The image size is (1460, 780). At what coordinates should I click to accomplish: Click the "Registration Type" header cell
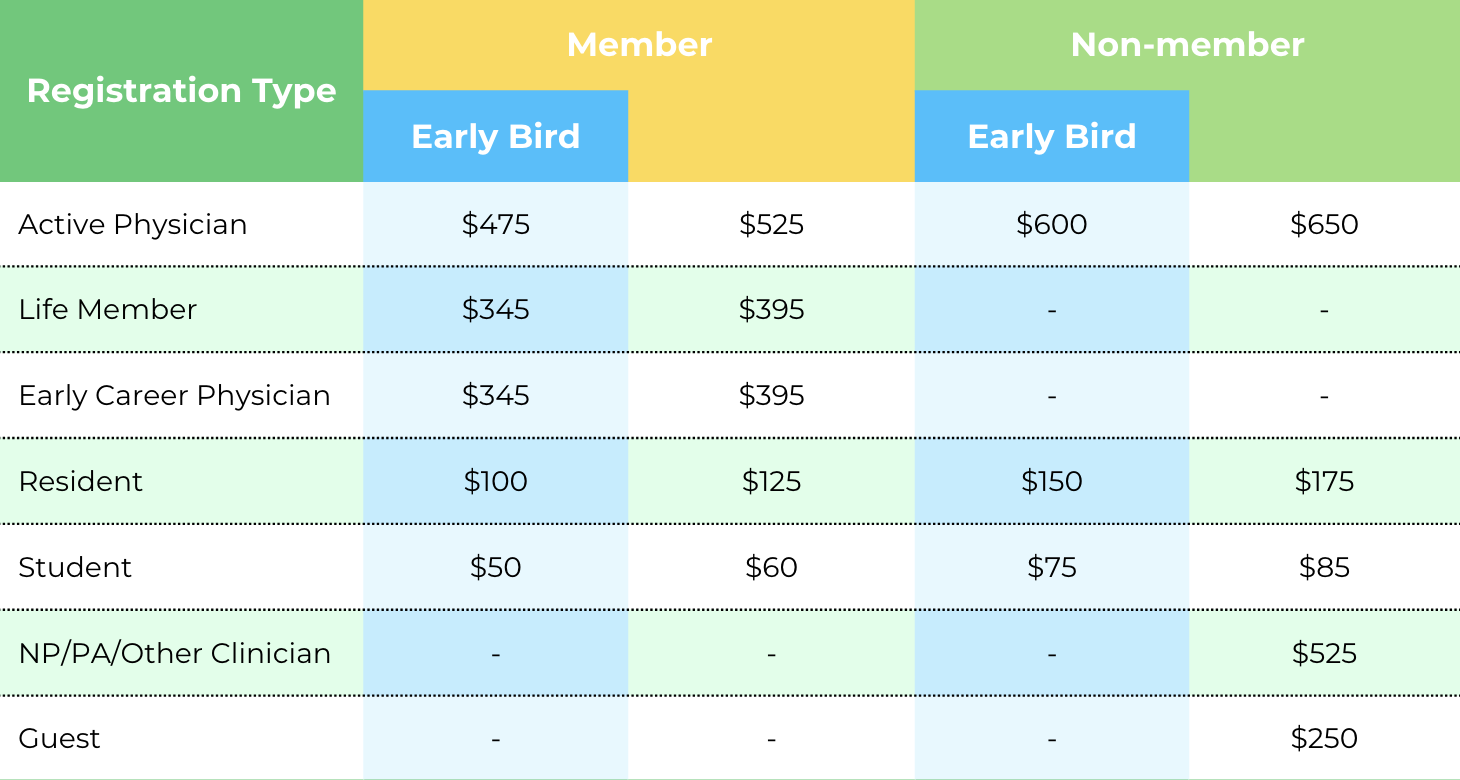coord(181,91)
